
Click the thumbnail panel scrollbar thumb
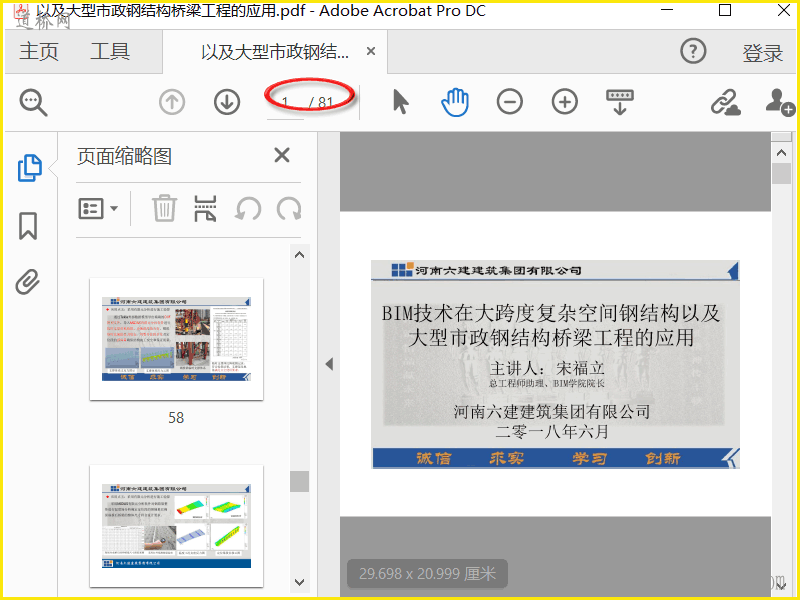[299, 481]
